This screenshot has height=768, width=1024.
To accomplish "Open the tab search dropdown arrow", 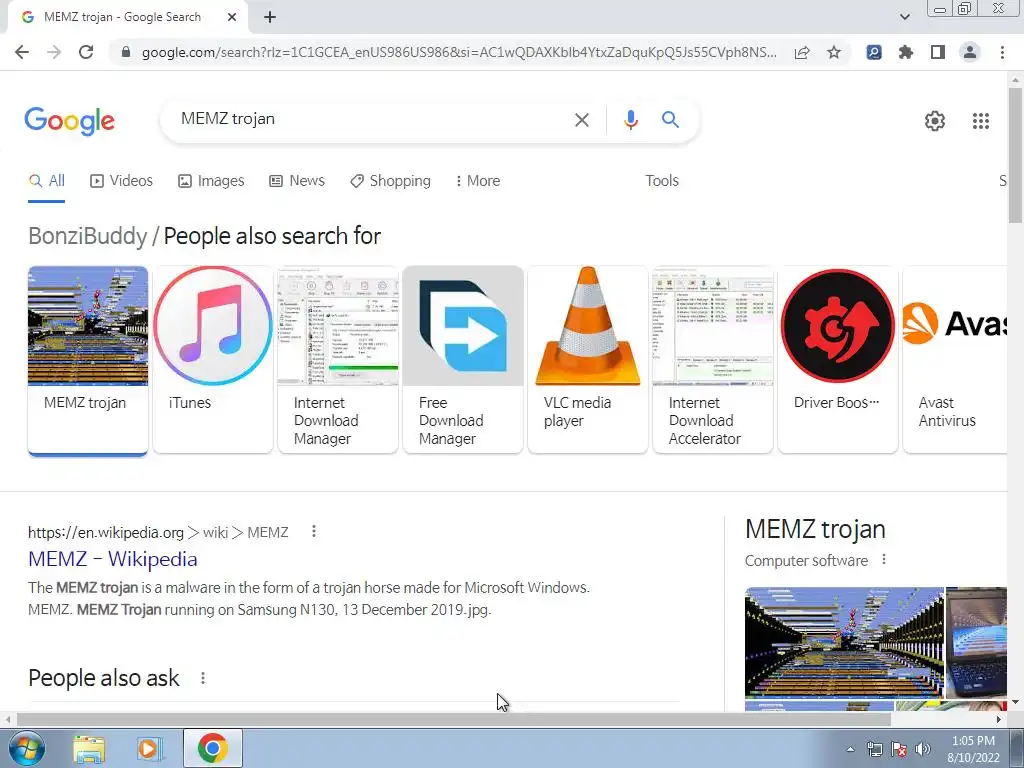I will point(904,17).
